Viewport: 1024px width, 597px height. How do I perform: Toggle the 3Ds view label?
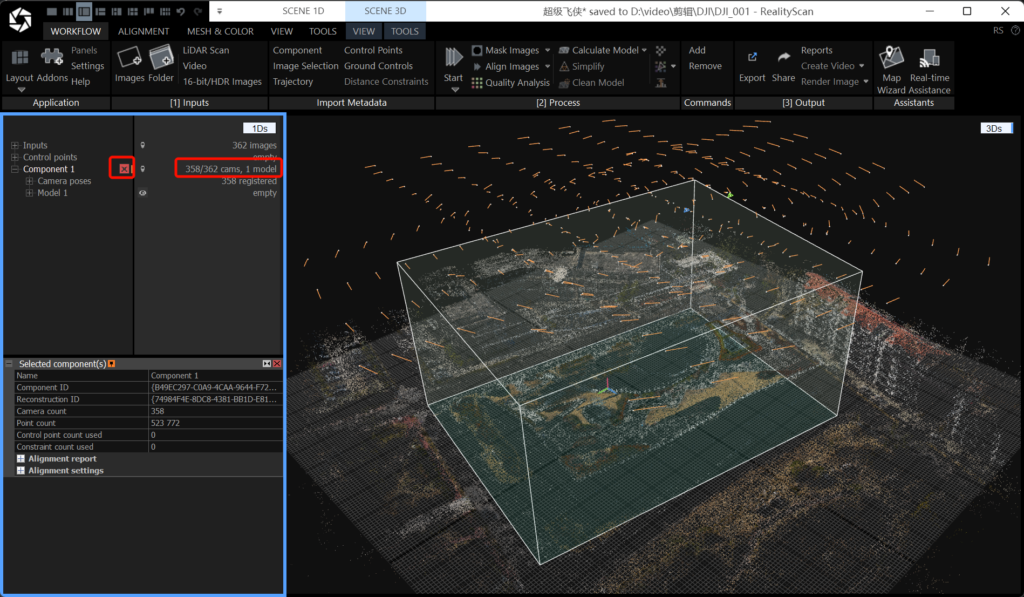(x=994, y=128)
